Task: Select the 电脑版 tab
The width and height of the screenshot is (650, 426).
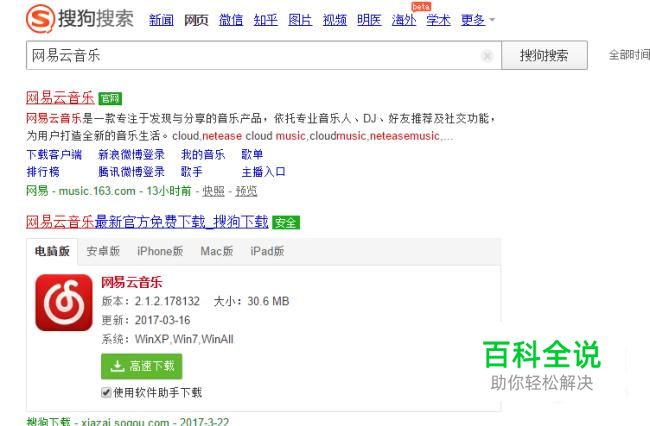Action: click(52, 251)
